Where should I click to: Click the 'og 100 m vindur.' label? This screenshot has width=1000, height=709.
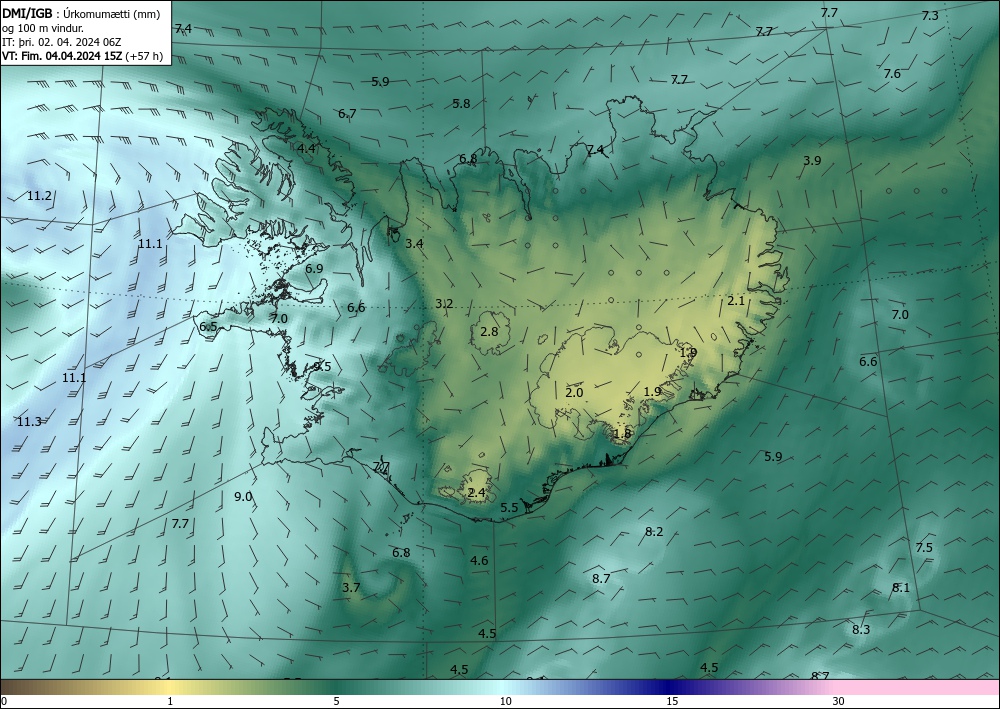point(43,28)
